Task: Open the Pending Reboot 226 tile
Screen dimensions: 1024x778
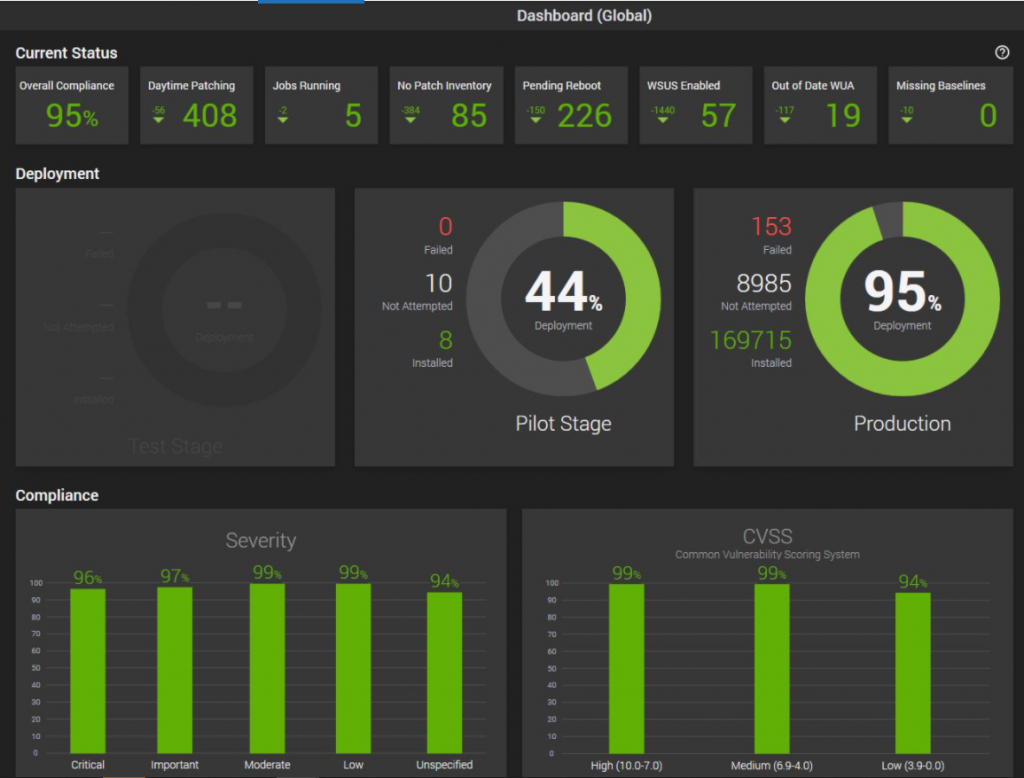Action: [x=571, y=105]
